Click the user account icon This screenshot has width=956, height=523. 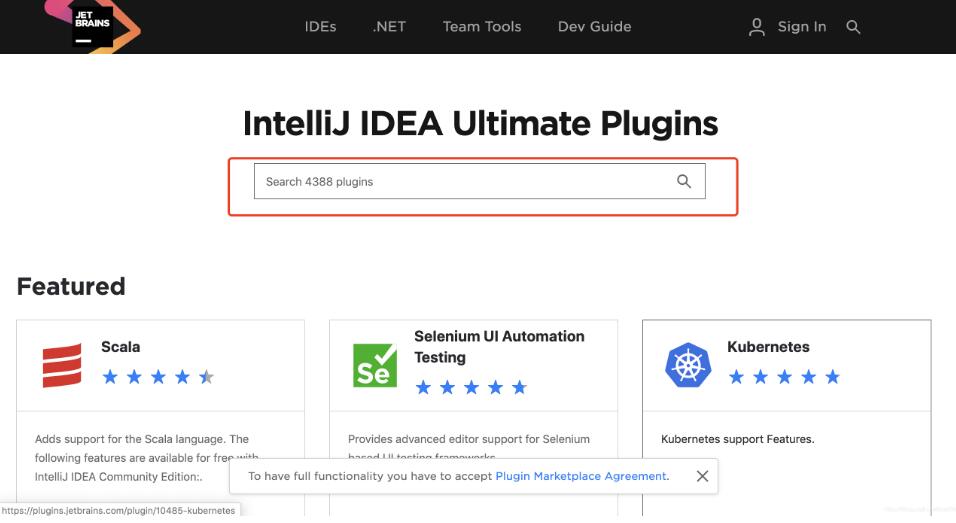point(757,27)
